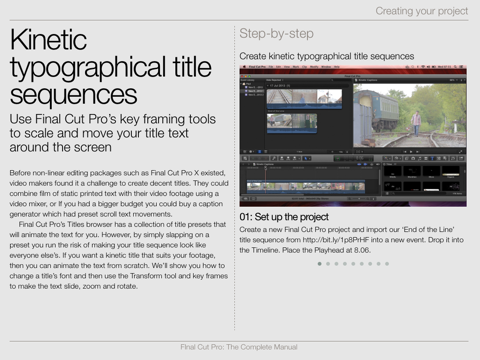Click the blue Titles browser T icon
The width and height of the screenshot is (480, 360).
[432, 158]
